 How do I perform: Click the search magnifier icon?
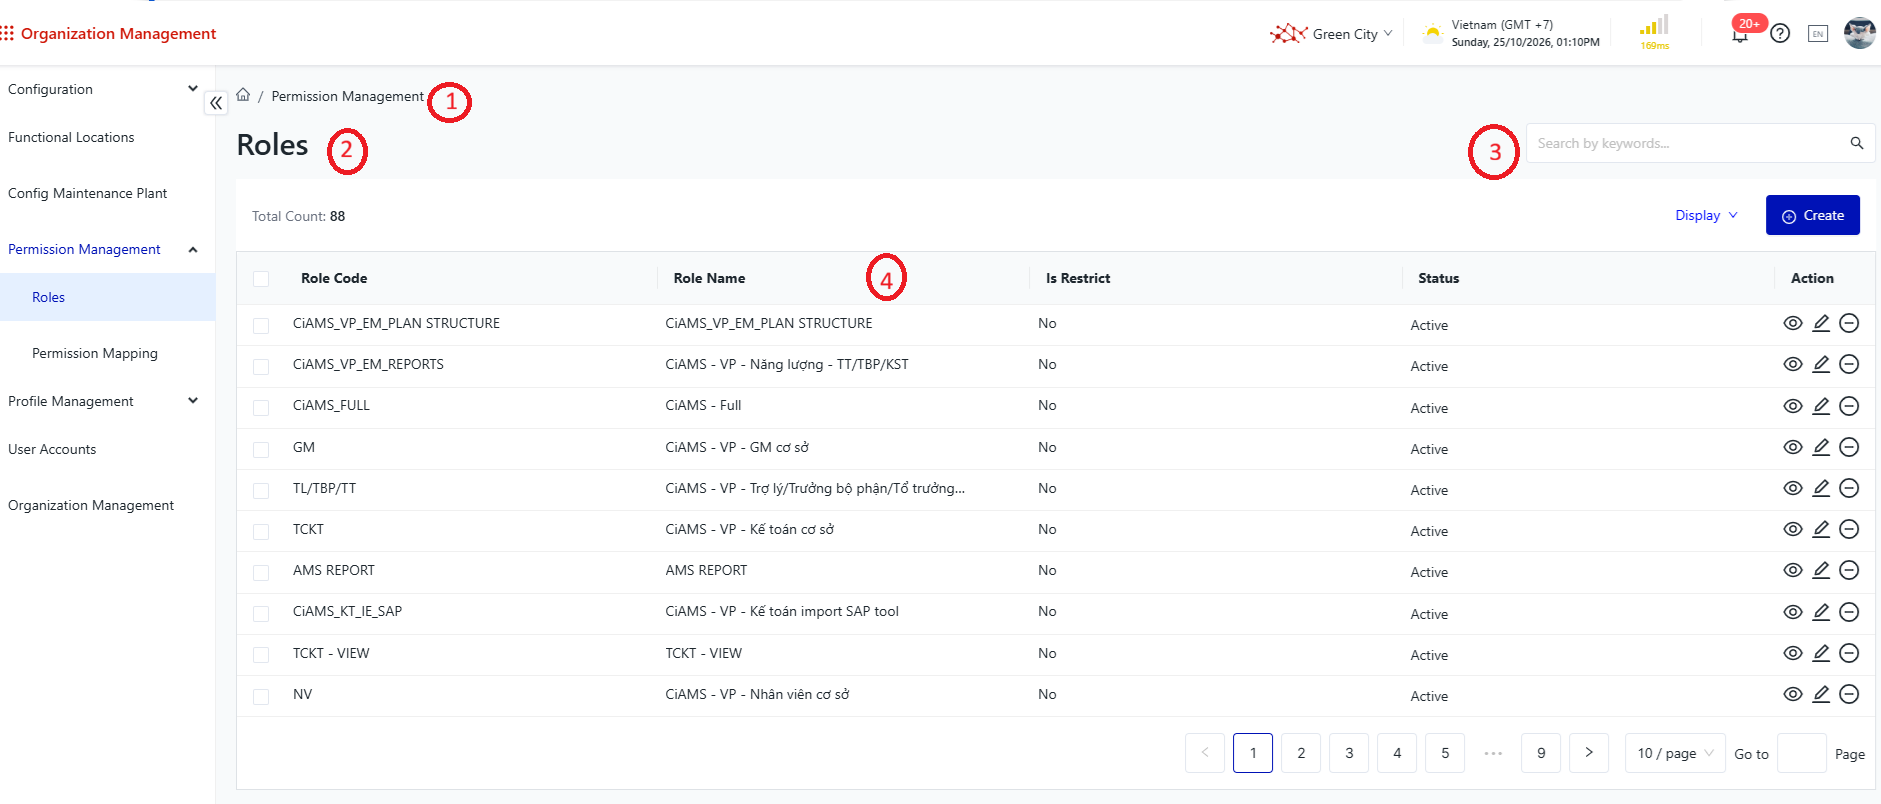[x=1856, y=143]
